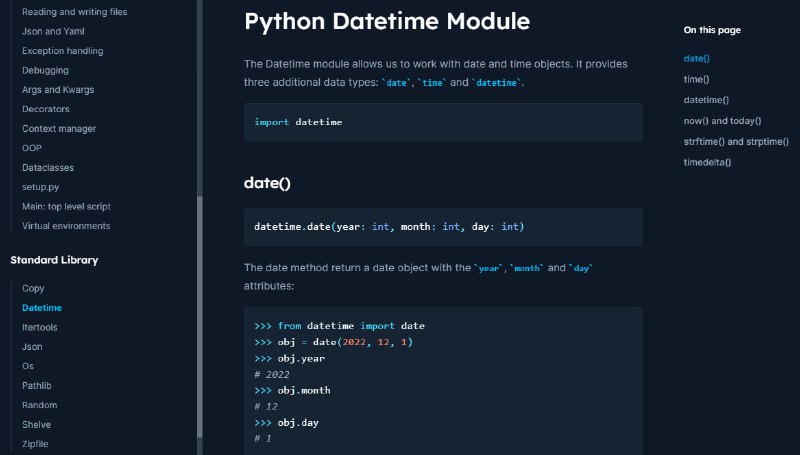Open the Exception handling page
Screen dimensions: 800x455
[x=63, y=50]
